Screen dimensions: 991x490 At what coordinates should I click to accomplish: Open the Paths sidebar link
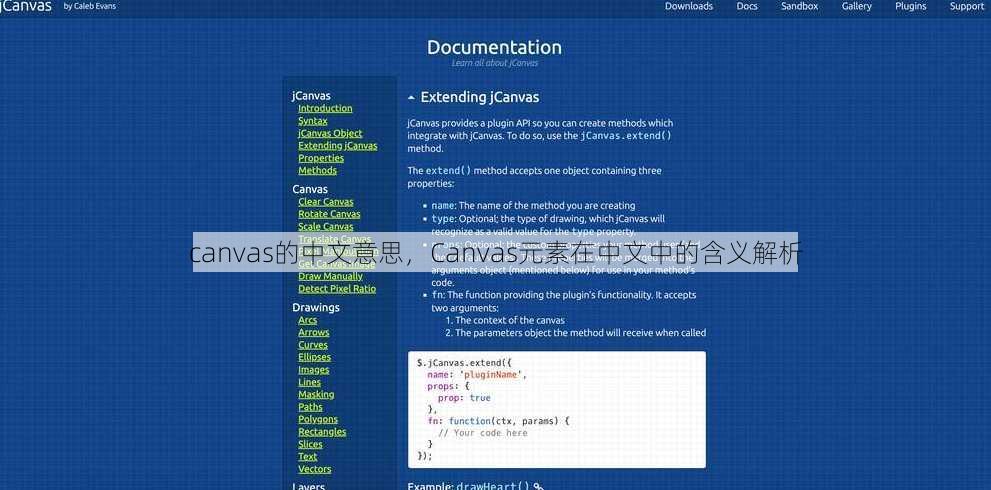(310, 407)
